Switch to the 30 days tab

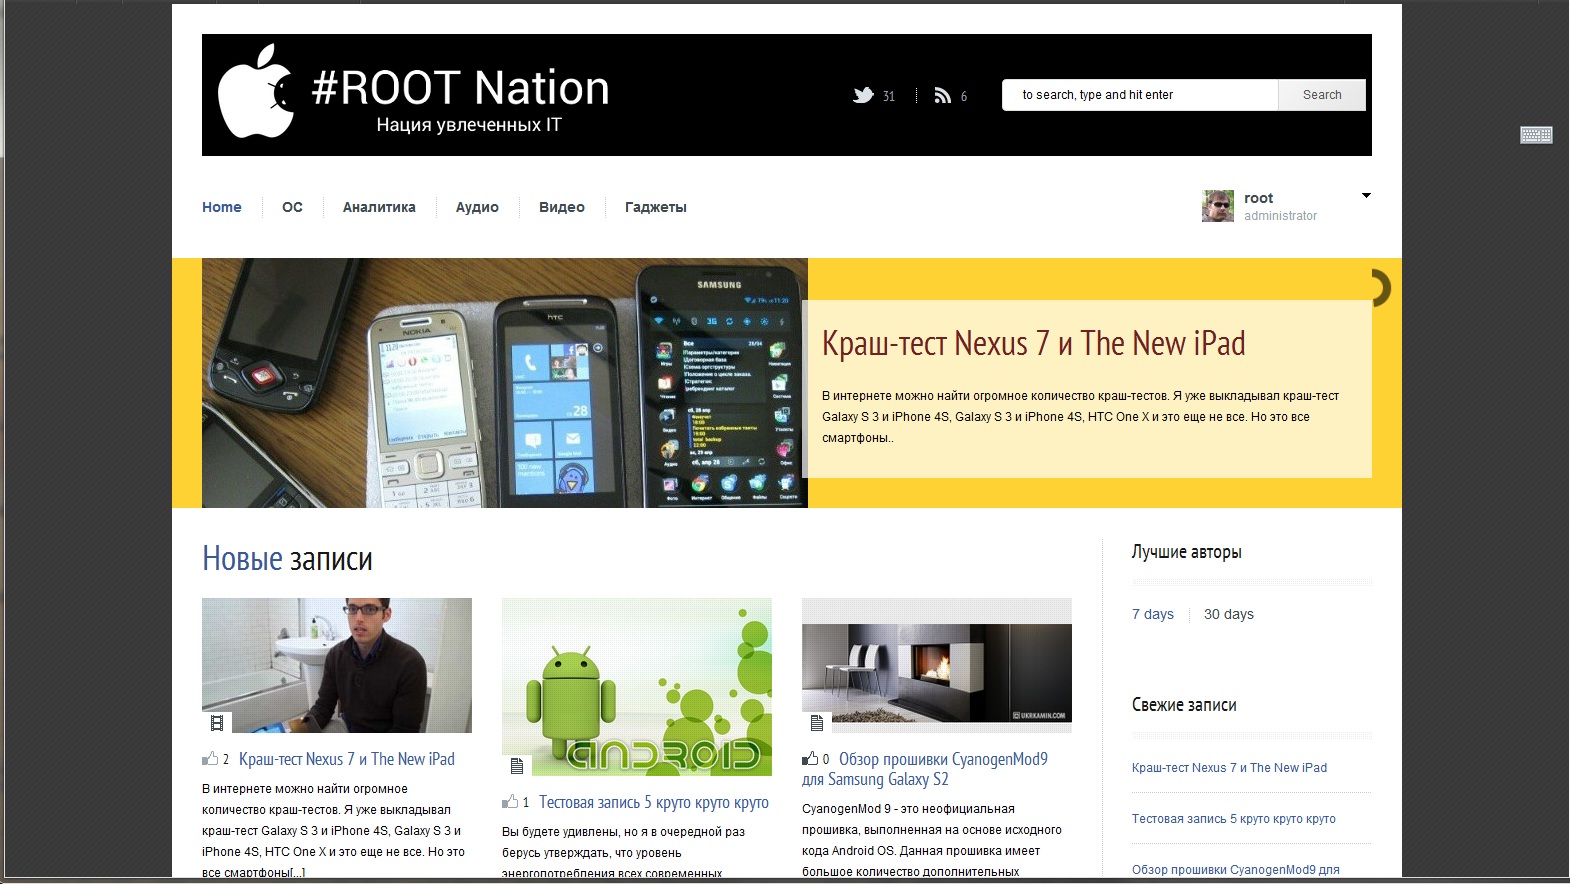click(x=1229, y=614)
